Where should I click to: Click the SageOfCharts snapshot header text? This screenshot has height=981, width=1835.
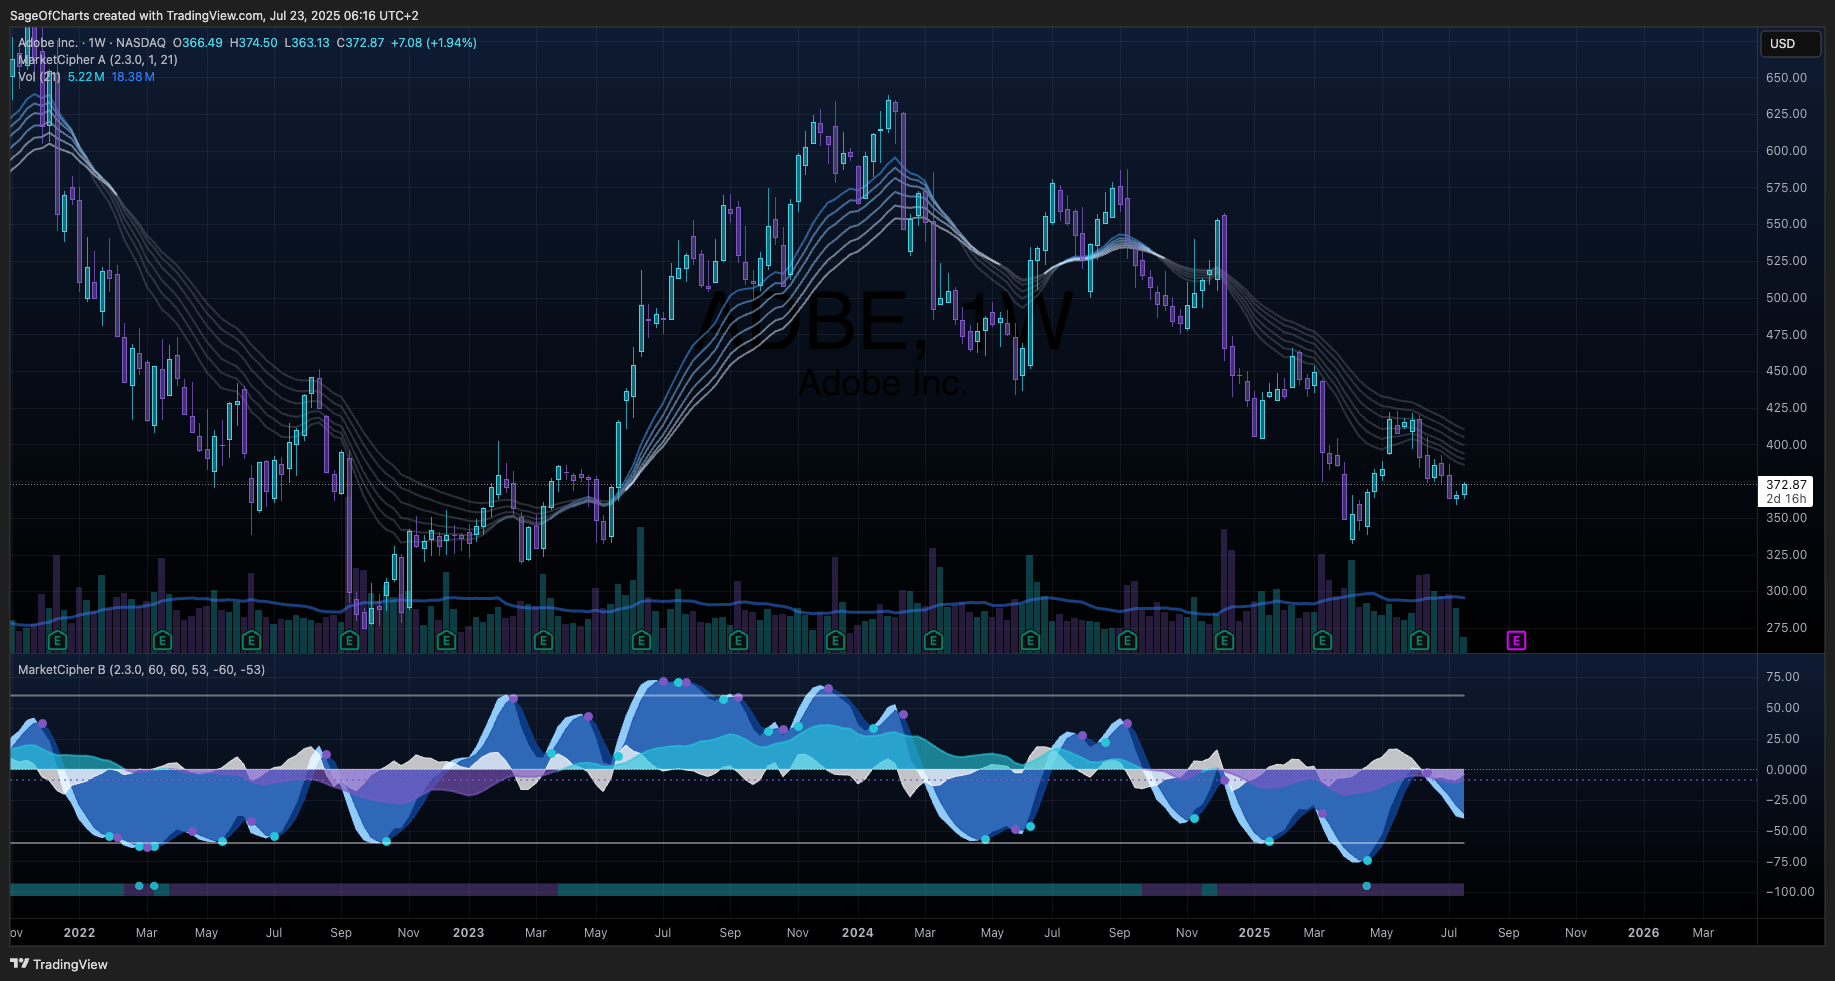click(x=214, y=16)
